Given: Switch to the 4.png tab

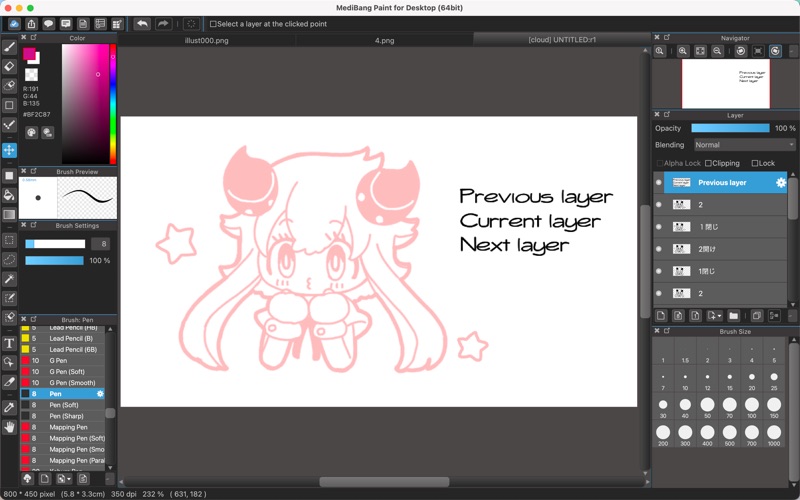Looking at the screenshot, I should click(384, 40).
